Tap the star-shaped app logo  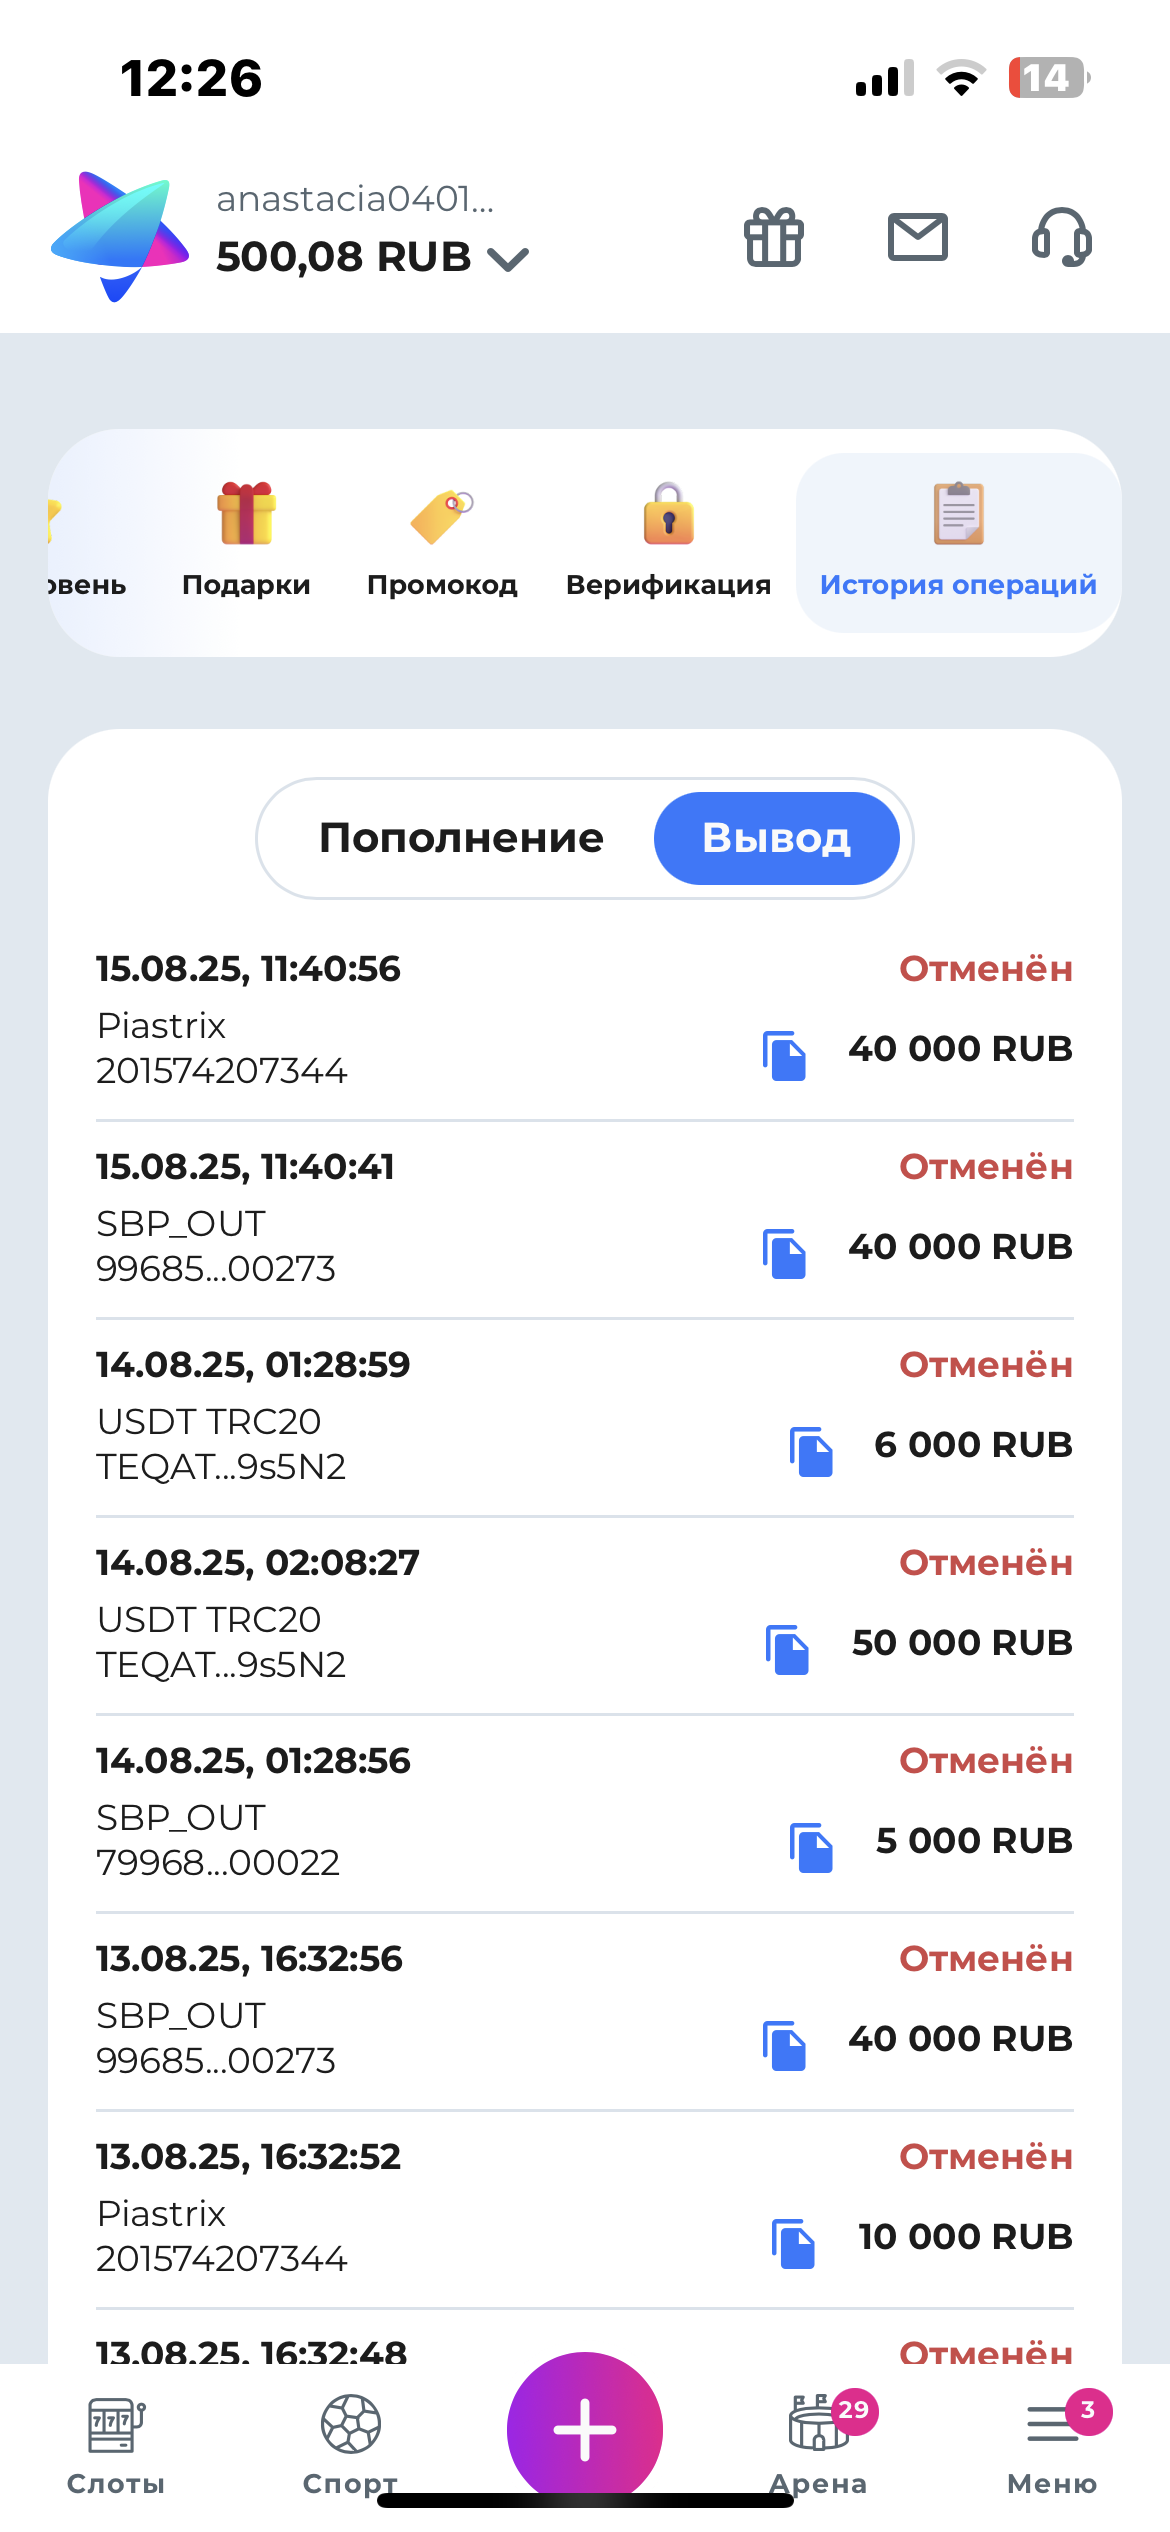point(120,236)
